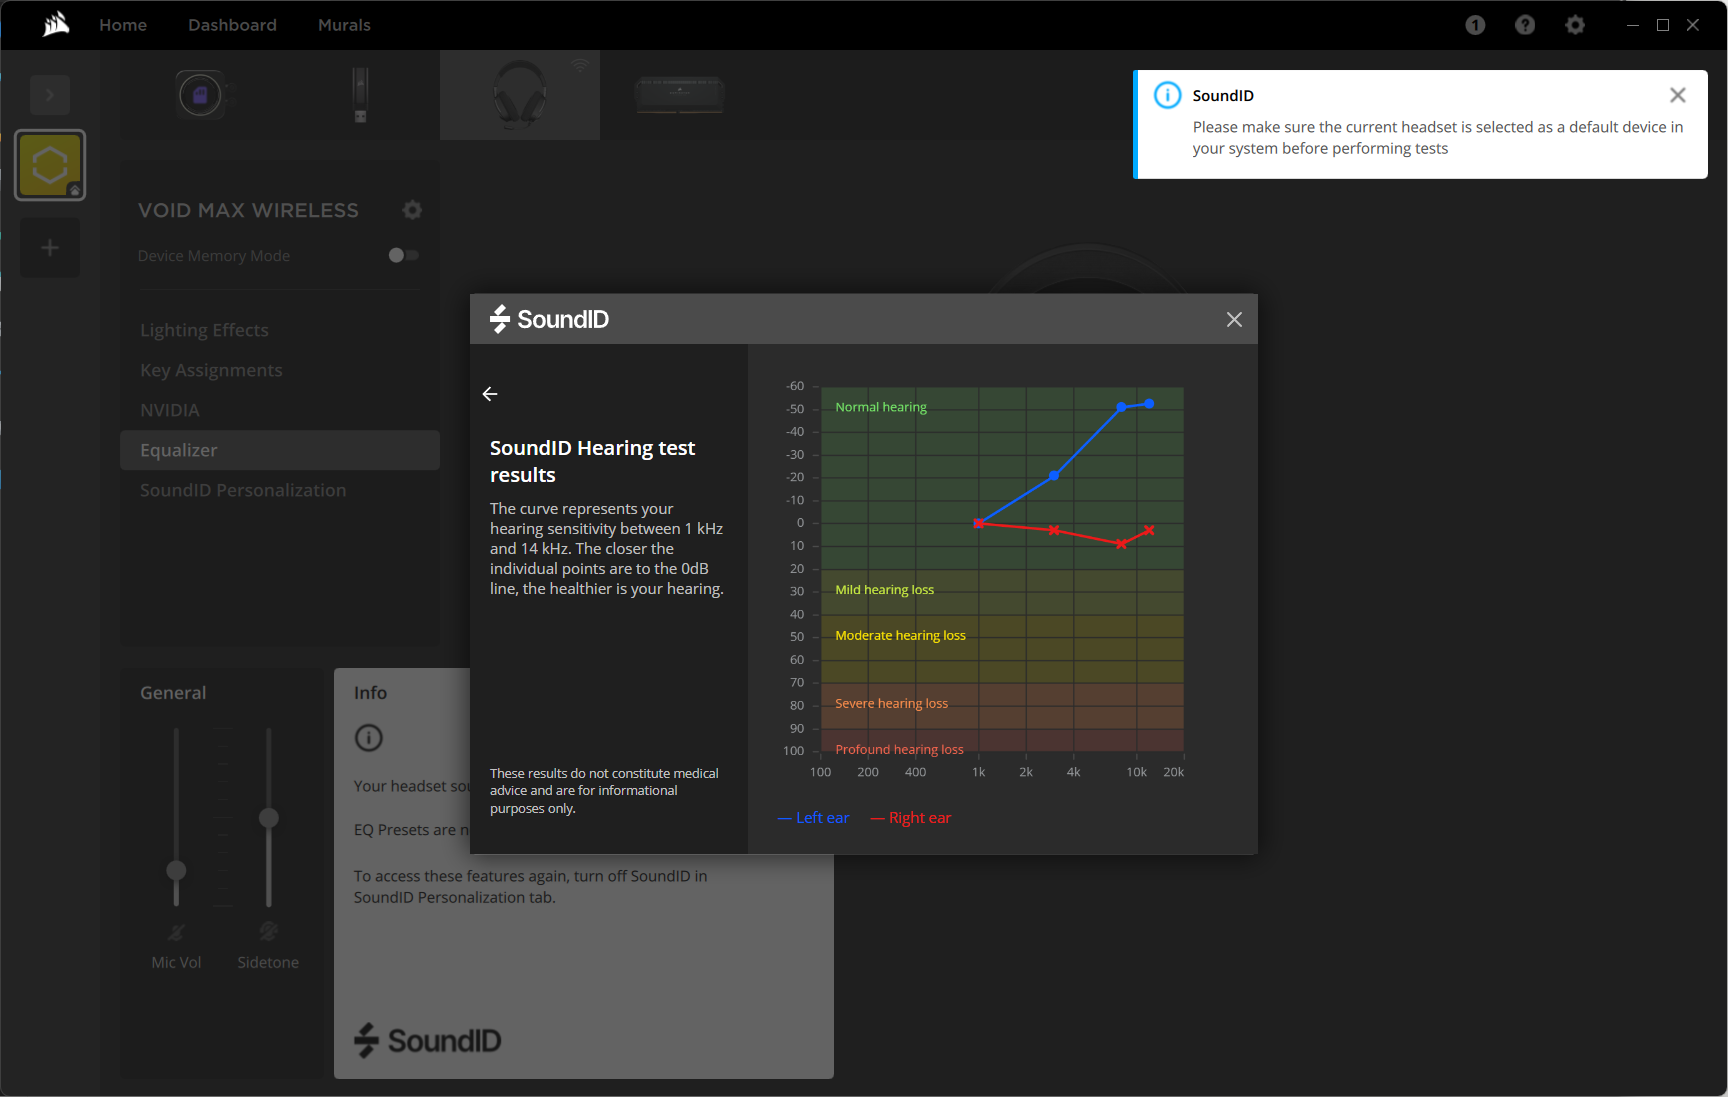Image resolution: width=1728 pixels, height=1097 pixels.
Task: Add a new profile with plus button
Action: coord(50,247)
